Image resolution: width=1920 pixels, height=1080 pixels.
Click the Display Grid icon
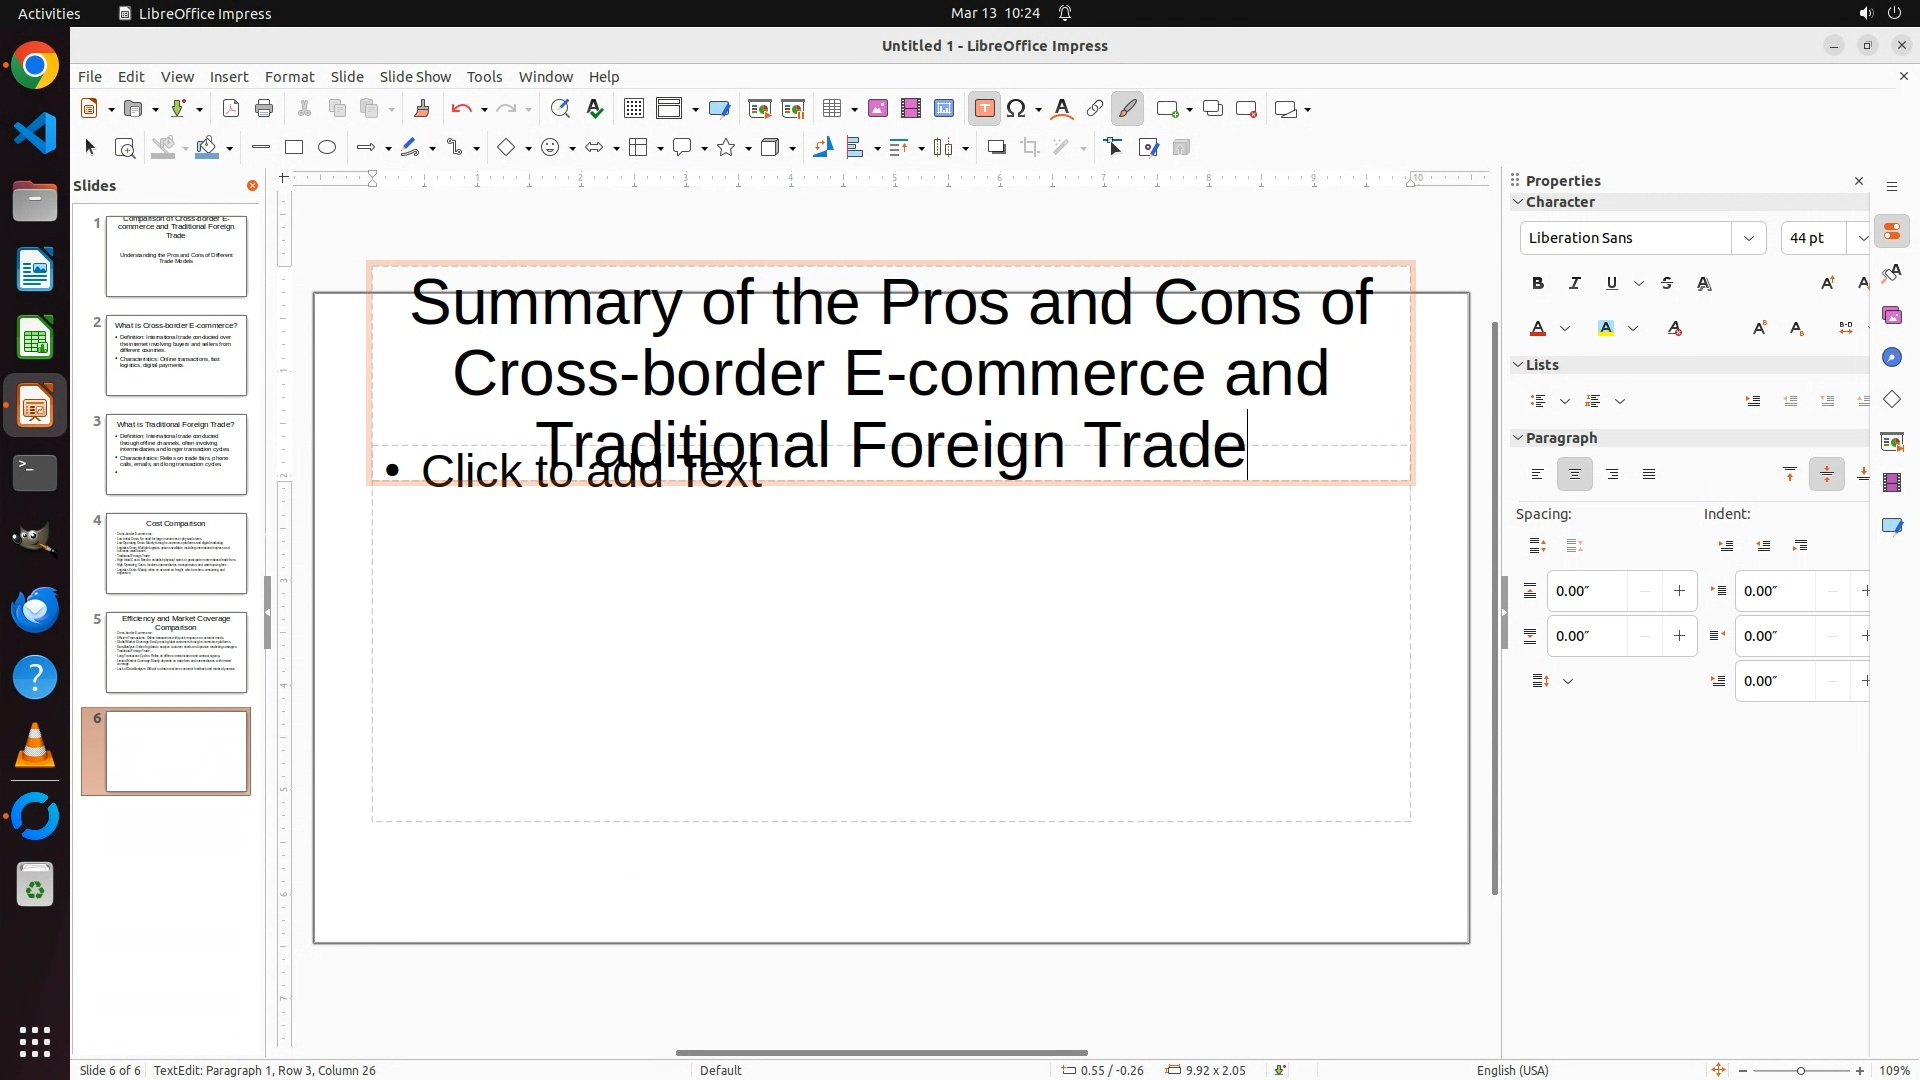tap(633, 109)
